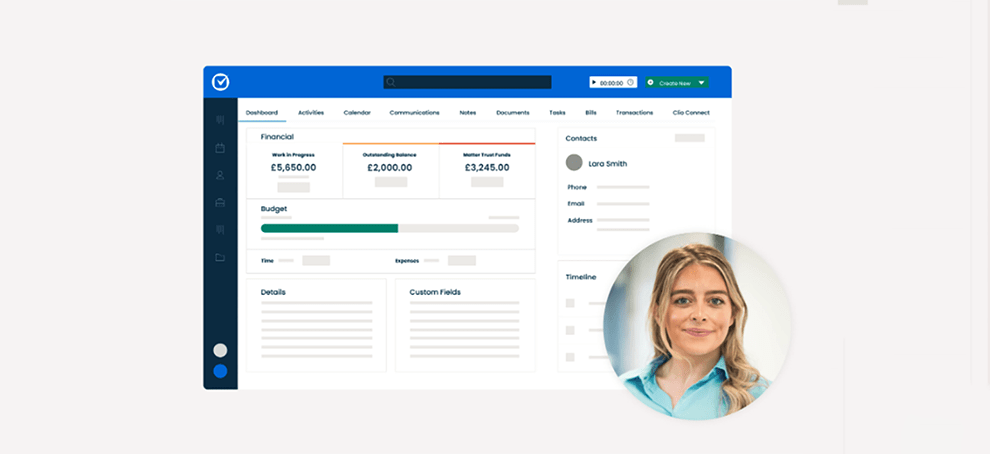
Task: Click the Clio checkmark logo
Action: [x=220, y=82]
